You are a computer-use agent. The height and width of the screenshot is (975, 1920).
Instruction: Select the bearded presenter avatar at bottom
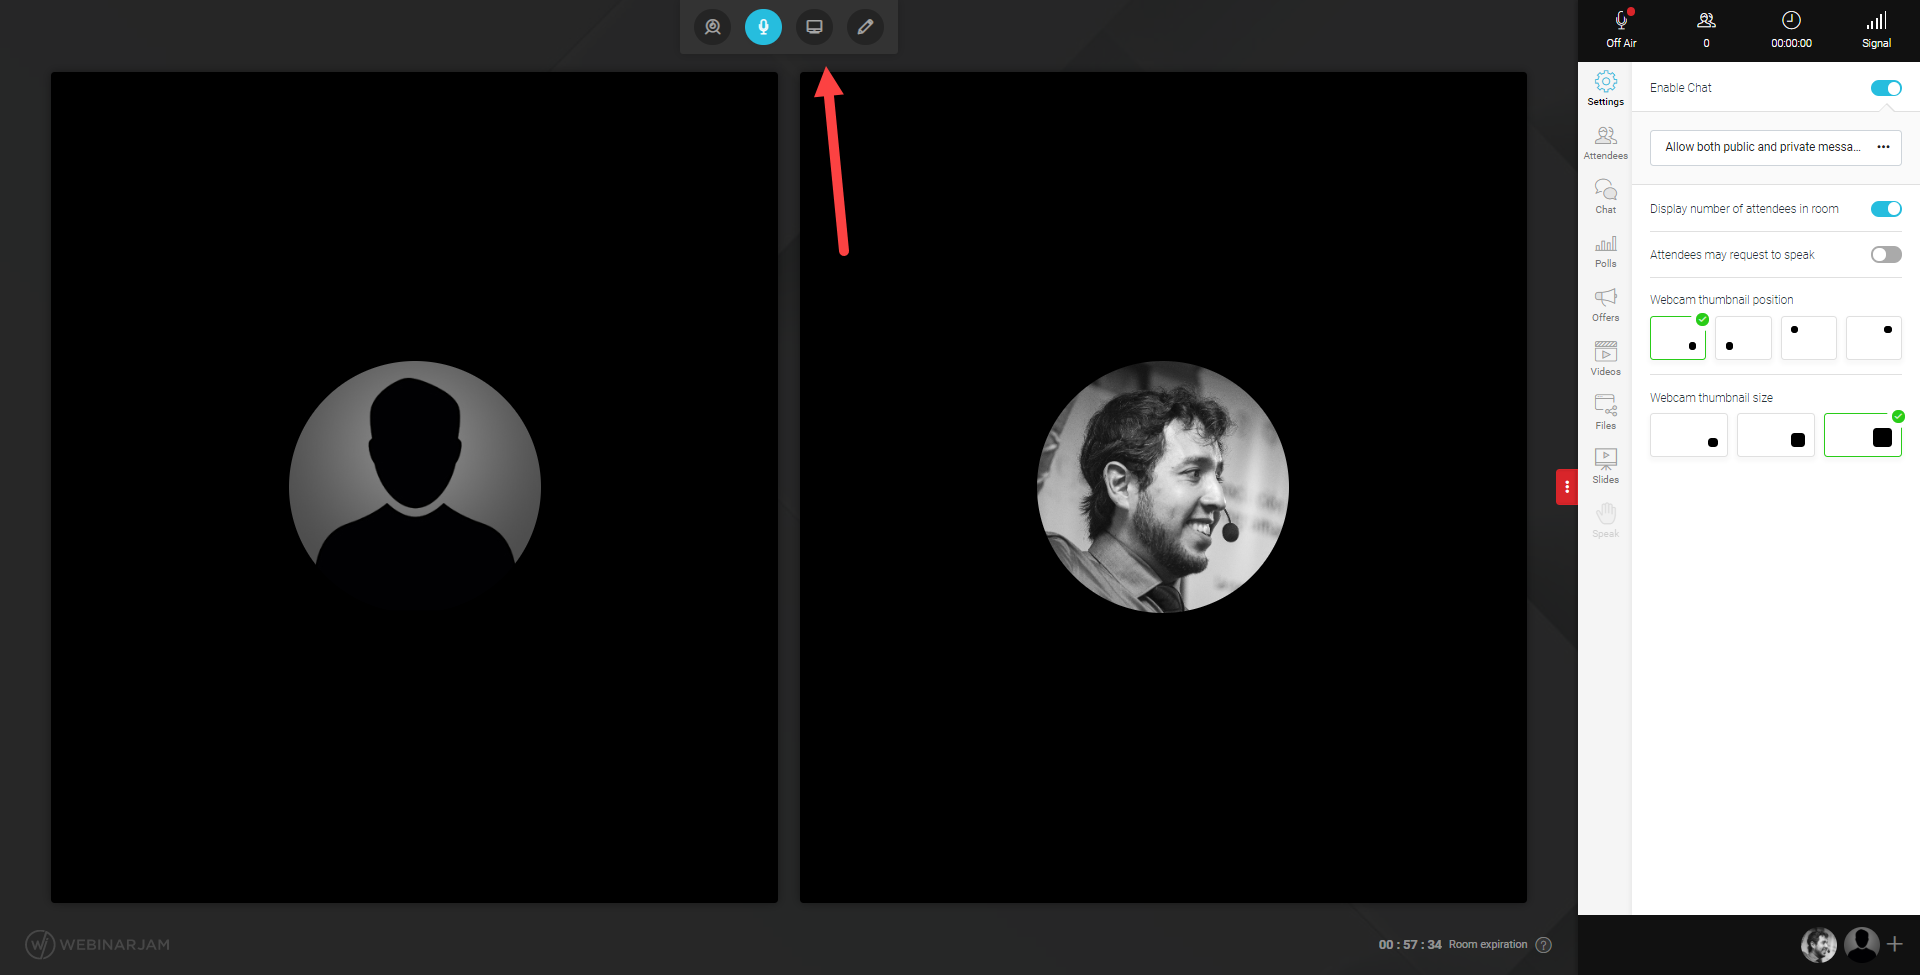click(x=1819, y=944)
